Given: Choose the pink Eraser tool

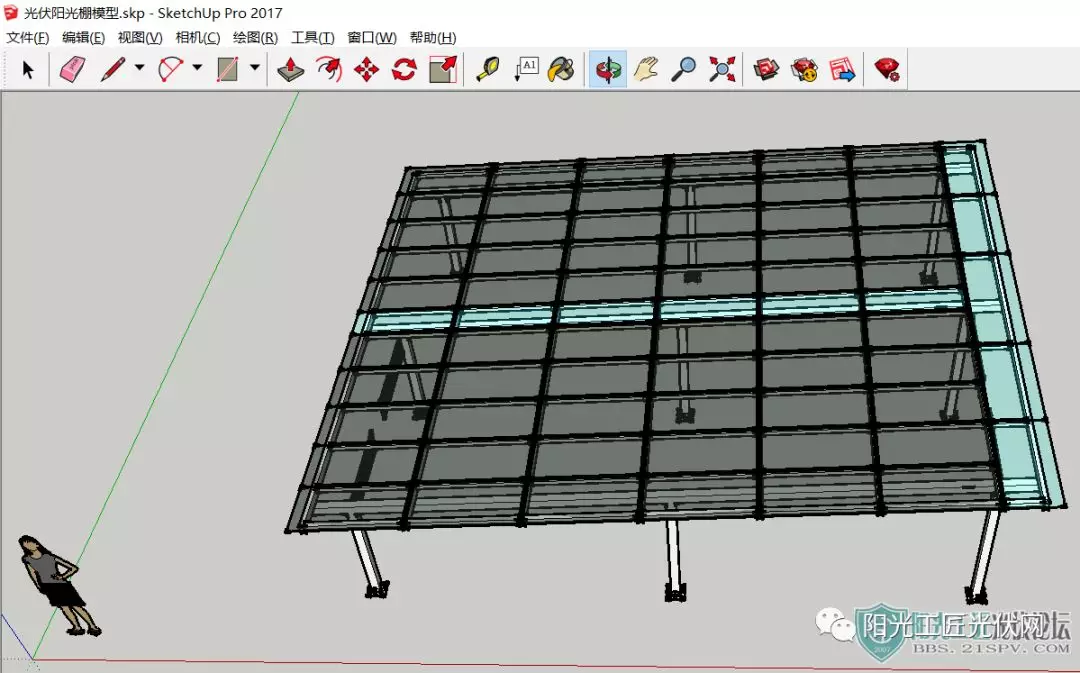Looking at the screenshot, I should tap(72, 70).
